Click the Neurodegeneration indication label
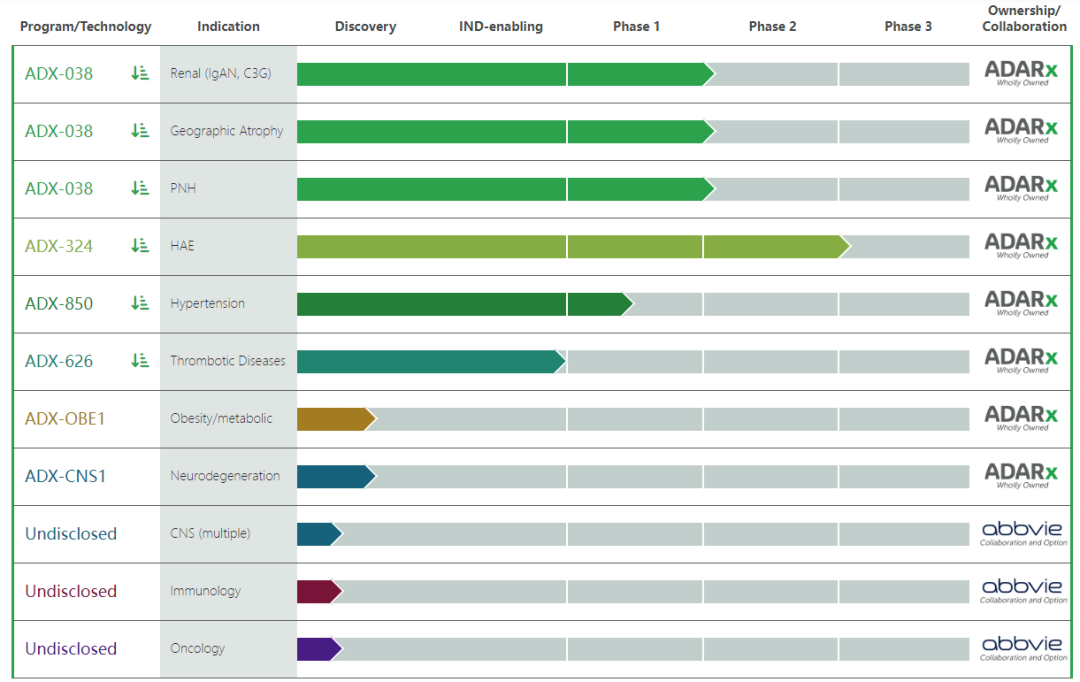 [225, 476]
